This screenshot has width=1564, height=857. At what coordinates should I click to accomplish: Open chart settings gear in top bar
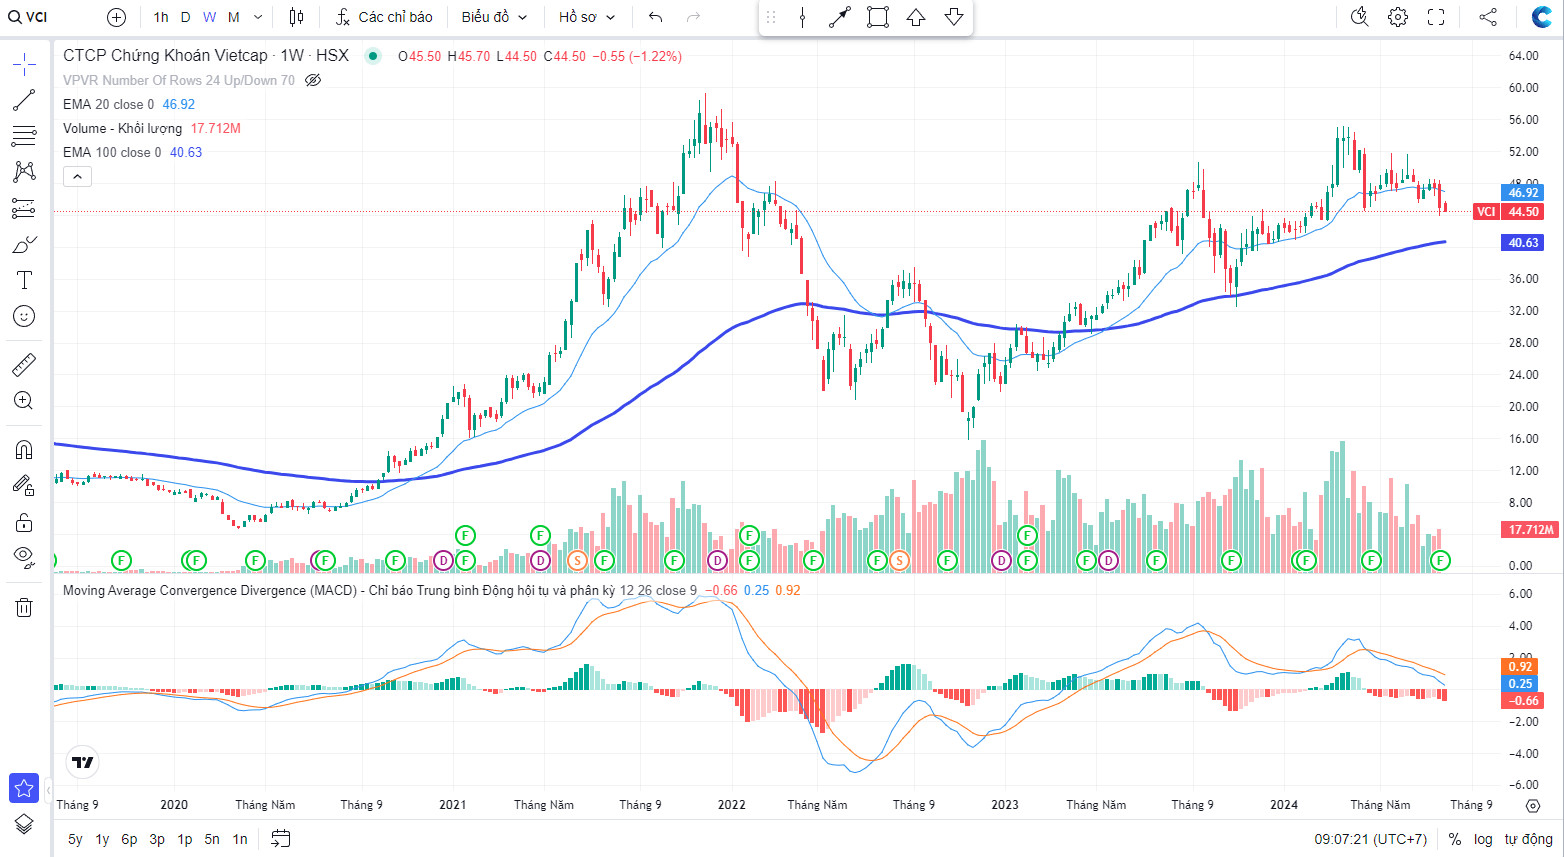pyautogui.click(x=1398, y=17)
